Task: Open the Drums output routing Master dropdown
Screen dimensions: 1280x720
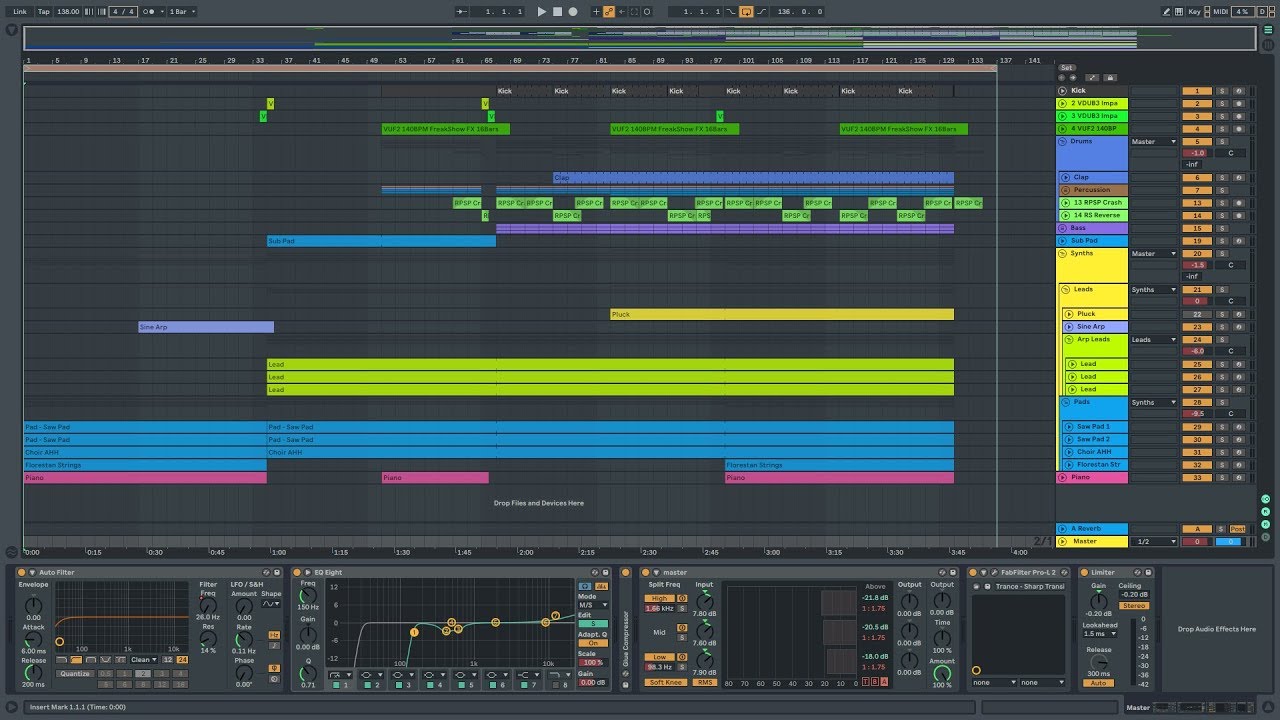Action: pos(1153,142)
